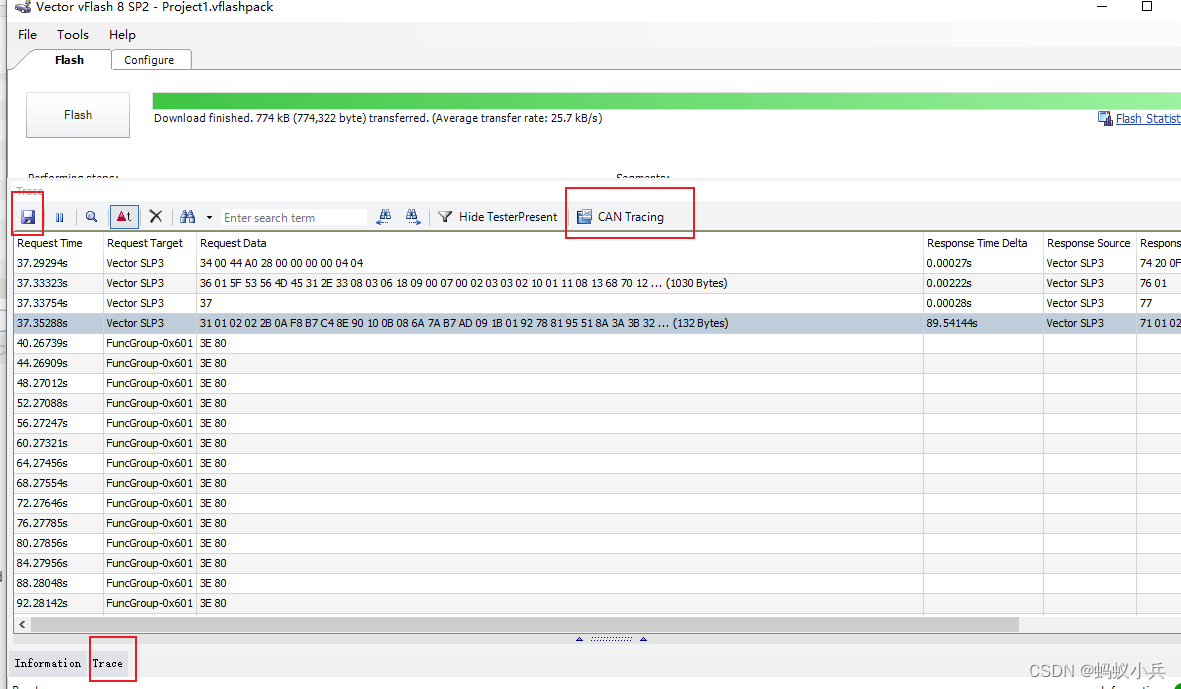Click the trace table's horizontal scrollbar thumb
Screen dimensions: 1181x689
coord(525,624)
